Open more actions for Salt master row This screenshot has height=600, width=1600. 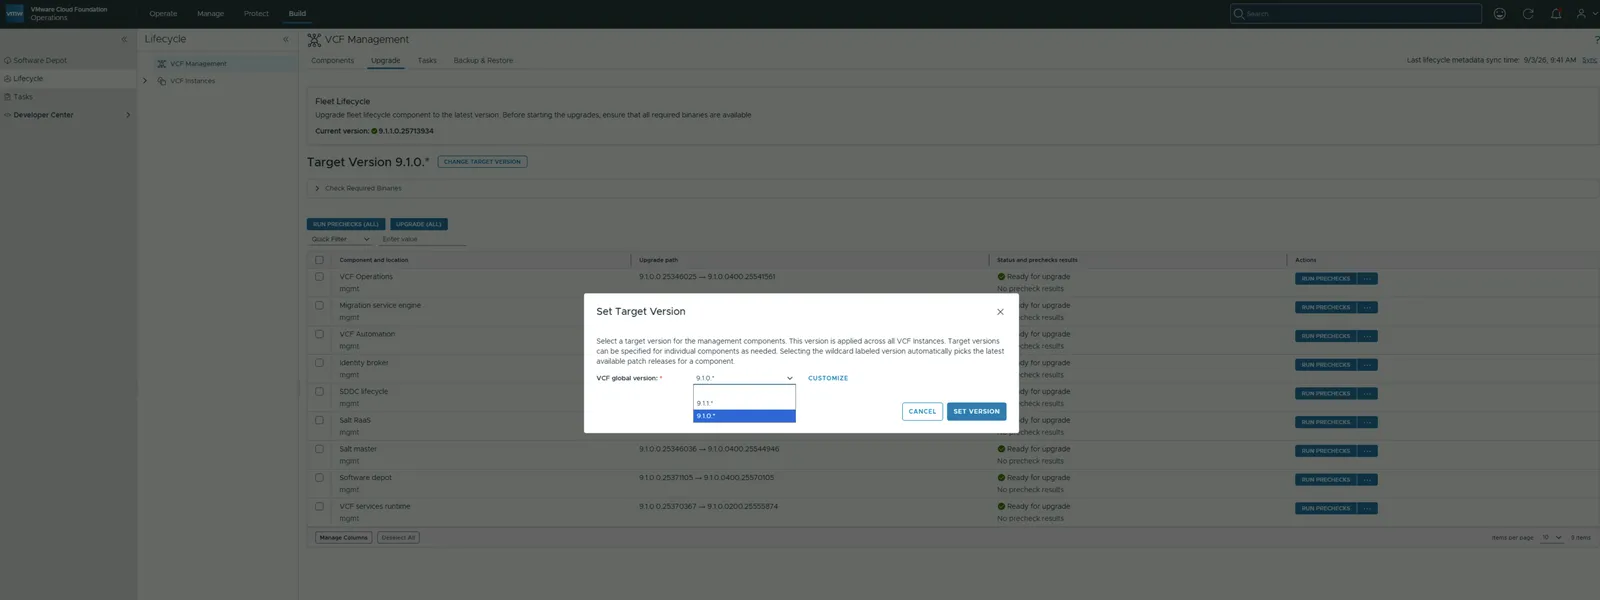[1368, 451]
